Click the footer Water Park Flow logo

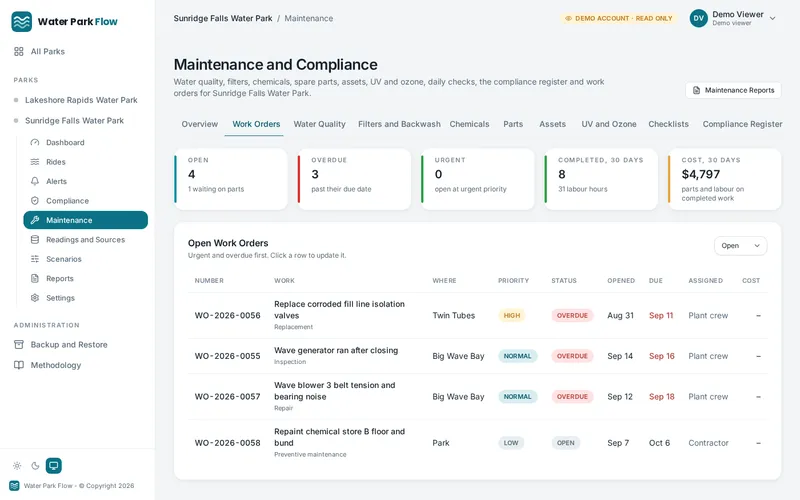point(14,486)
